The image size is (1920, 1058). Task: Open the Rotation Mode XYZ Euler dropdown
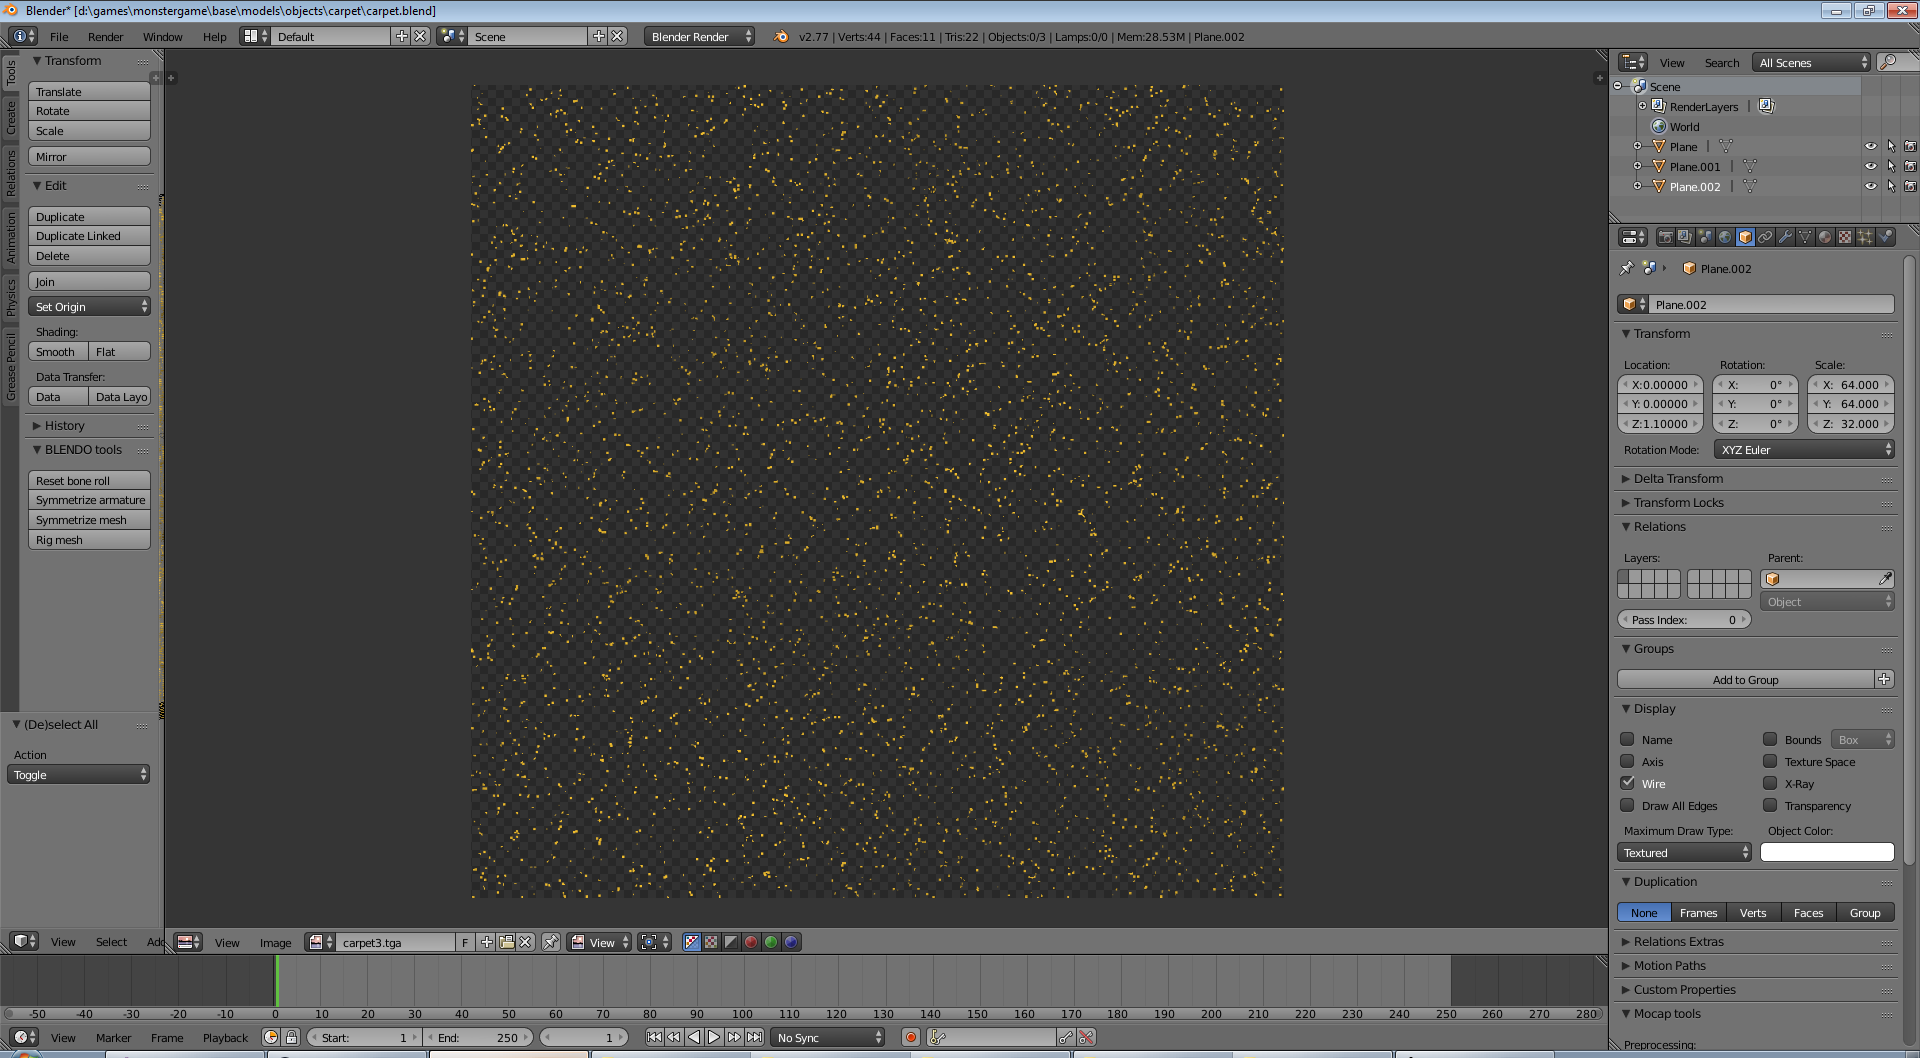coord(1804,450)
